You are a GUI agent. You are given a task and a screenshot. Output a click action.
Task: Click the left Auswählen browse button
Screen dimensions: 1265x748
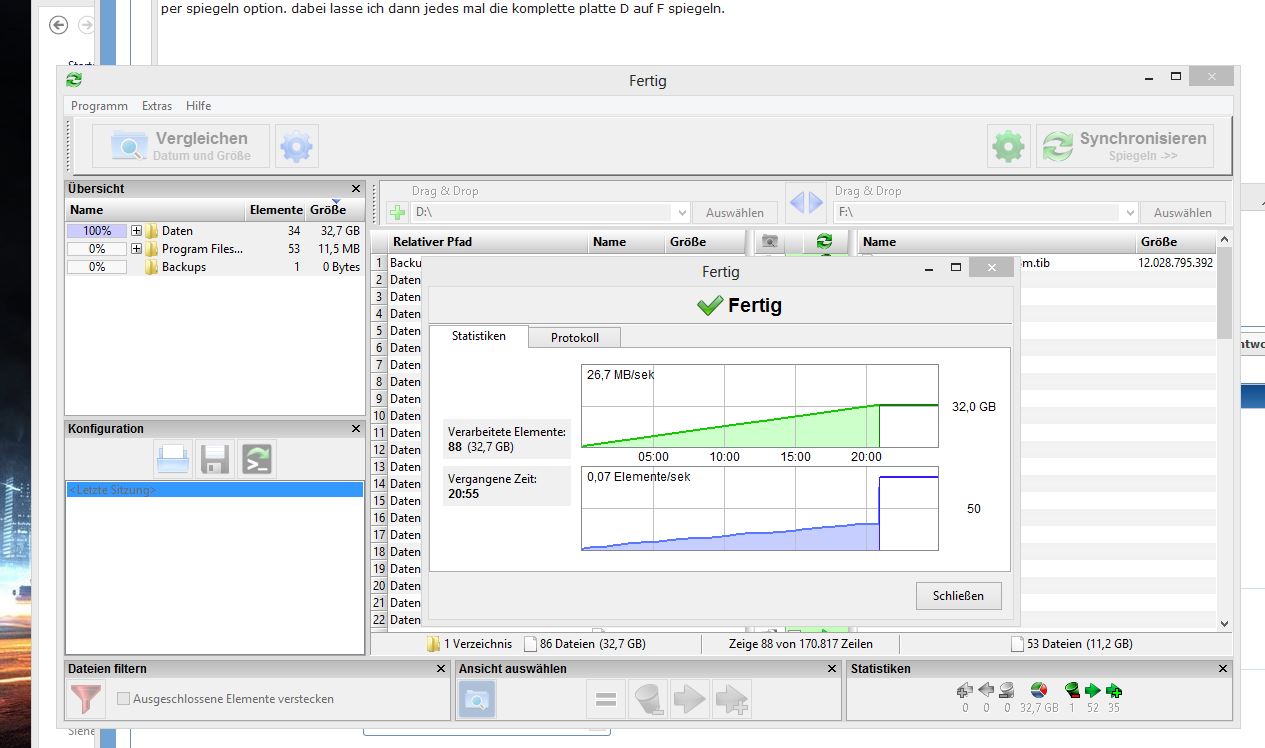click(x=735, y=213)
